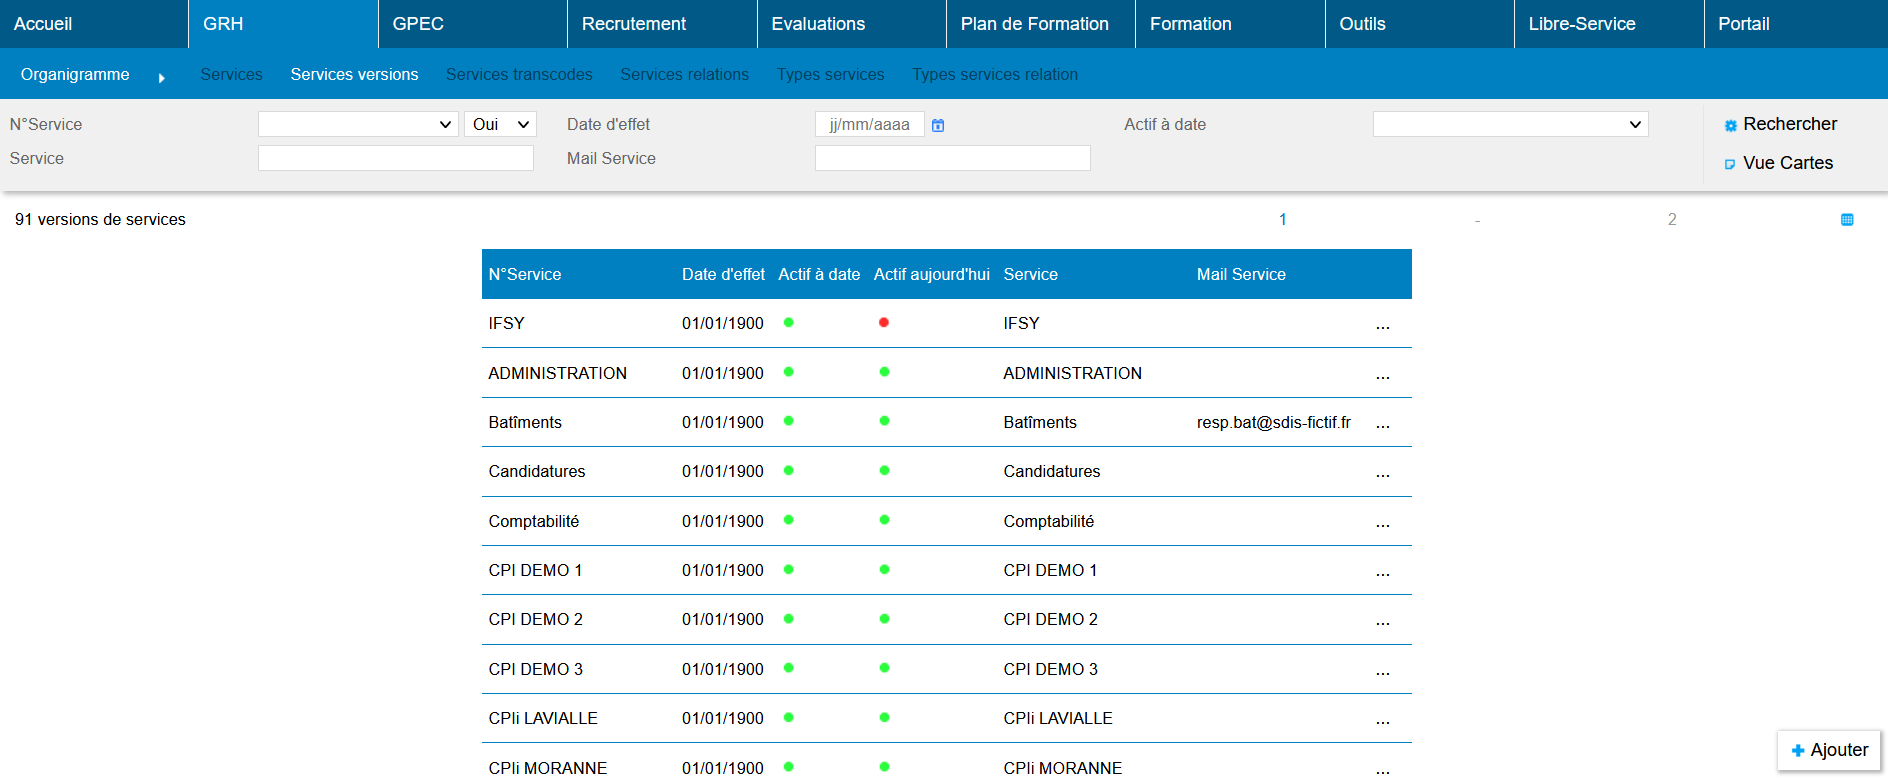Click the green Actif à date dot for ADMINISTRATION
The height and width of the screenshot is (779, 1888).
pos(789,372)
